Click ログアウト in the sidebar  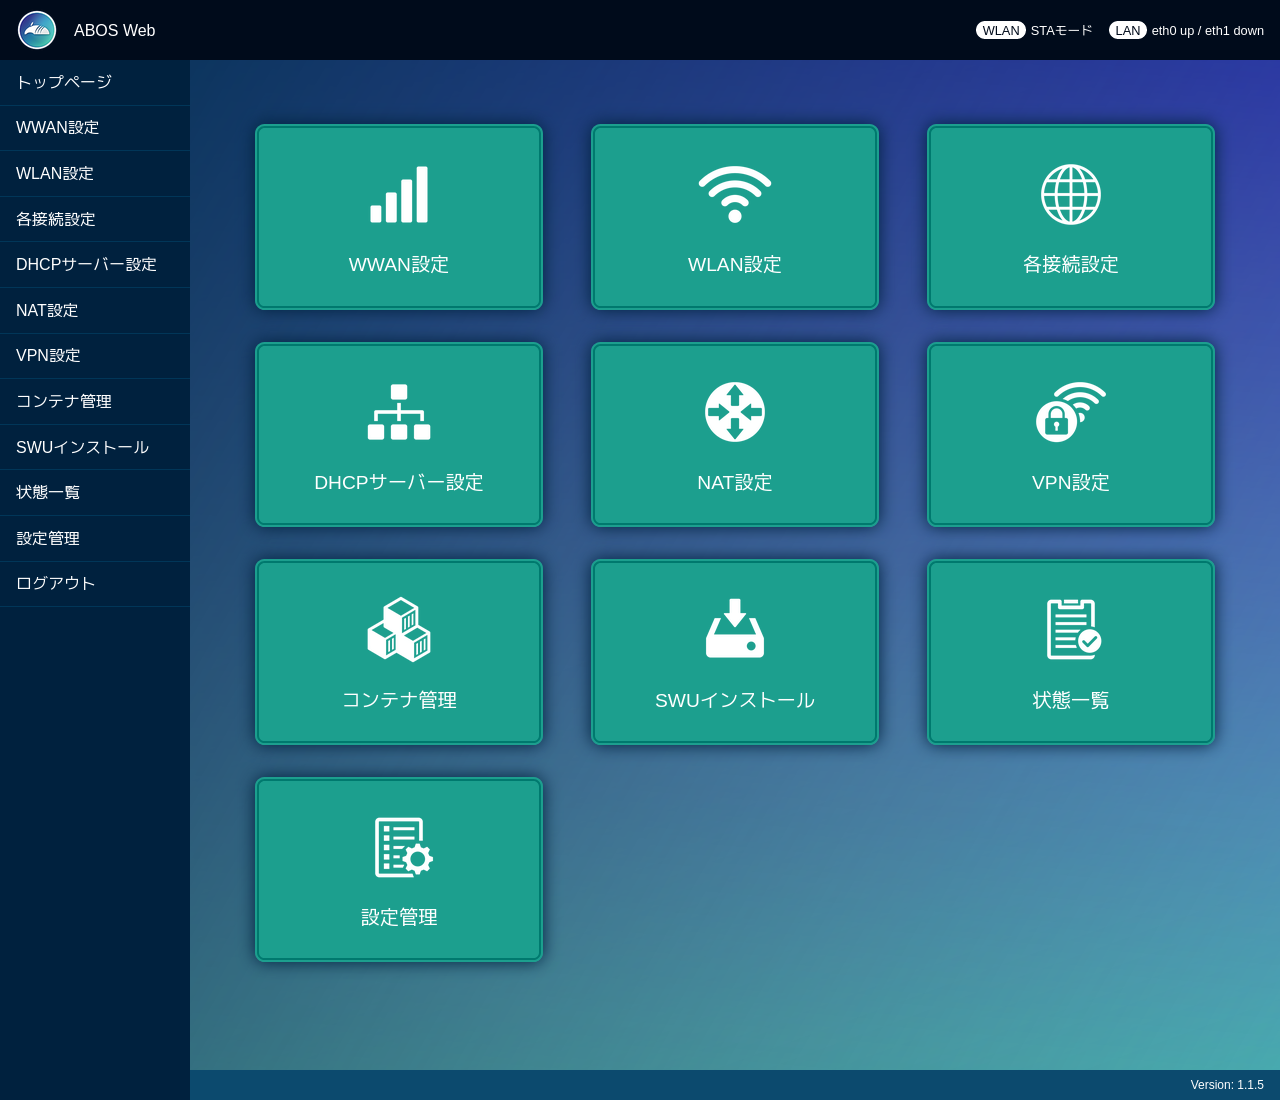click(x=95, y=584)
